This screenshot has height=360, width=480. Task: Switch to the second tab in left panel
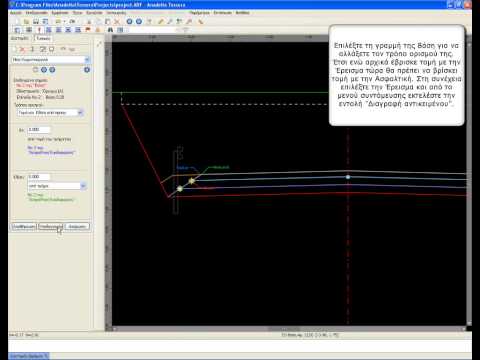coord(43,38)
